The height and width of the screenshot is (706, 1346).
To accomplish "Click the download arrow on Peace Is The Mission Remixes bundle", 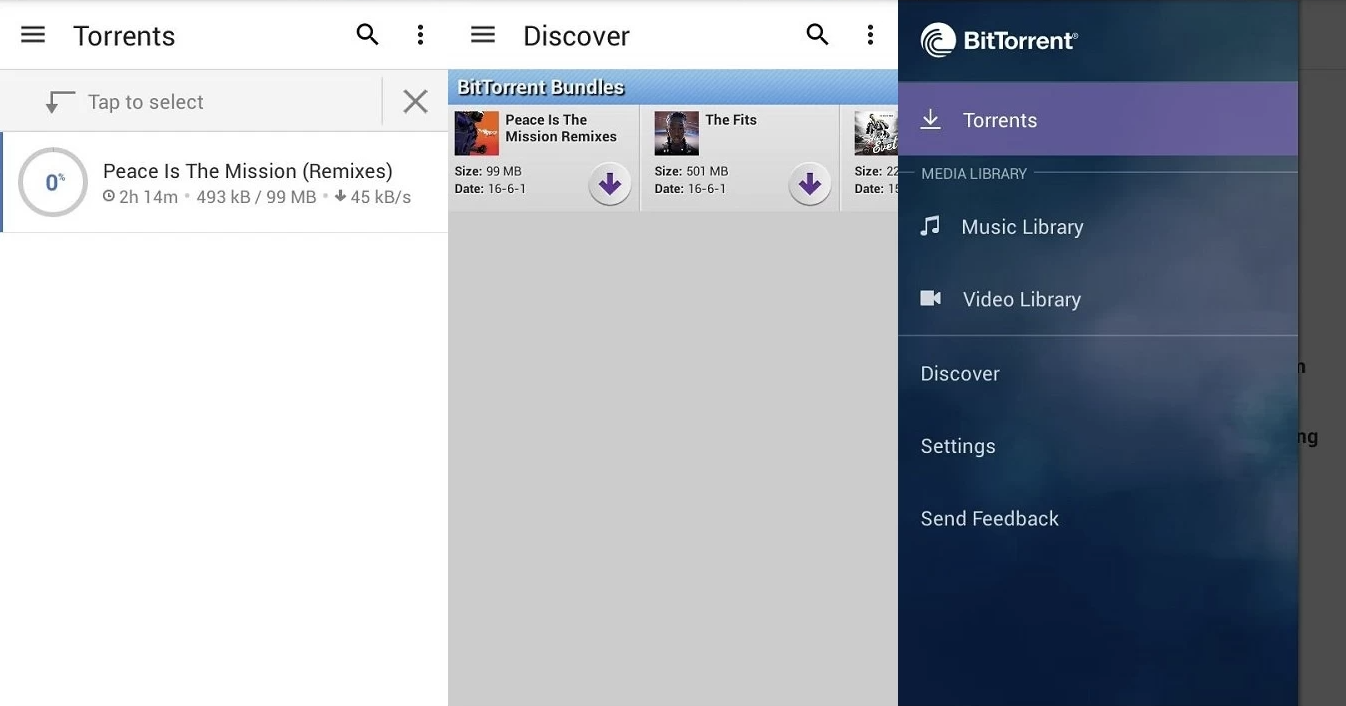I will tap(610, 184).
